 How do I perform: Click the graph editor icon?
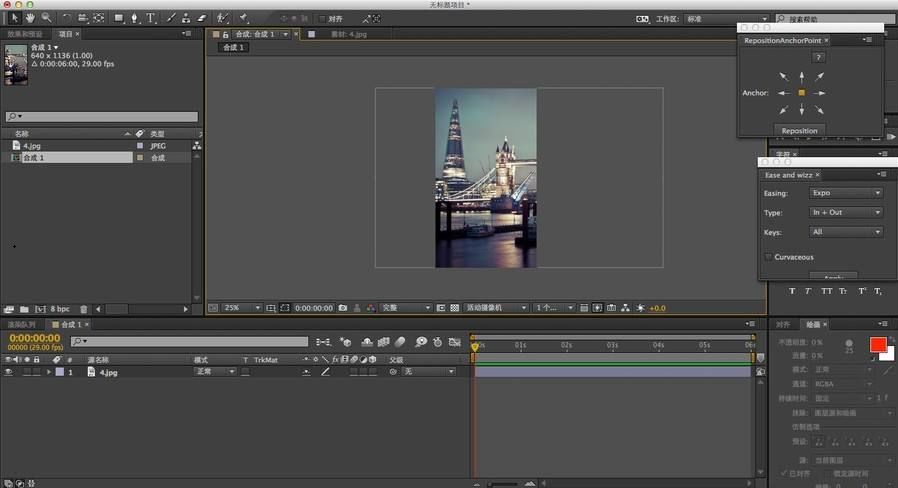point(455,342)
